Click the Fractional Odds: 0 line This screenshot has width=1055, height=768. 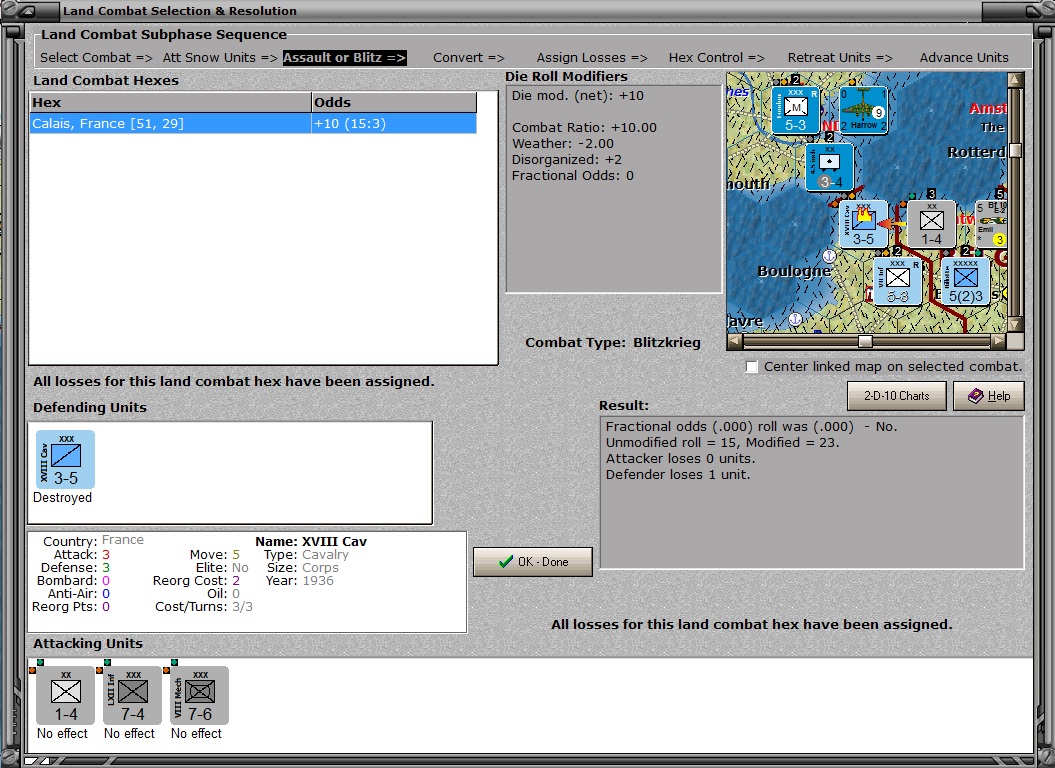point(573,176)
